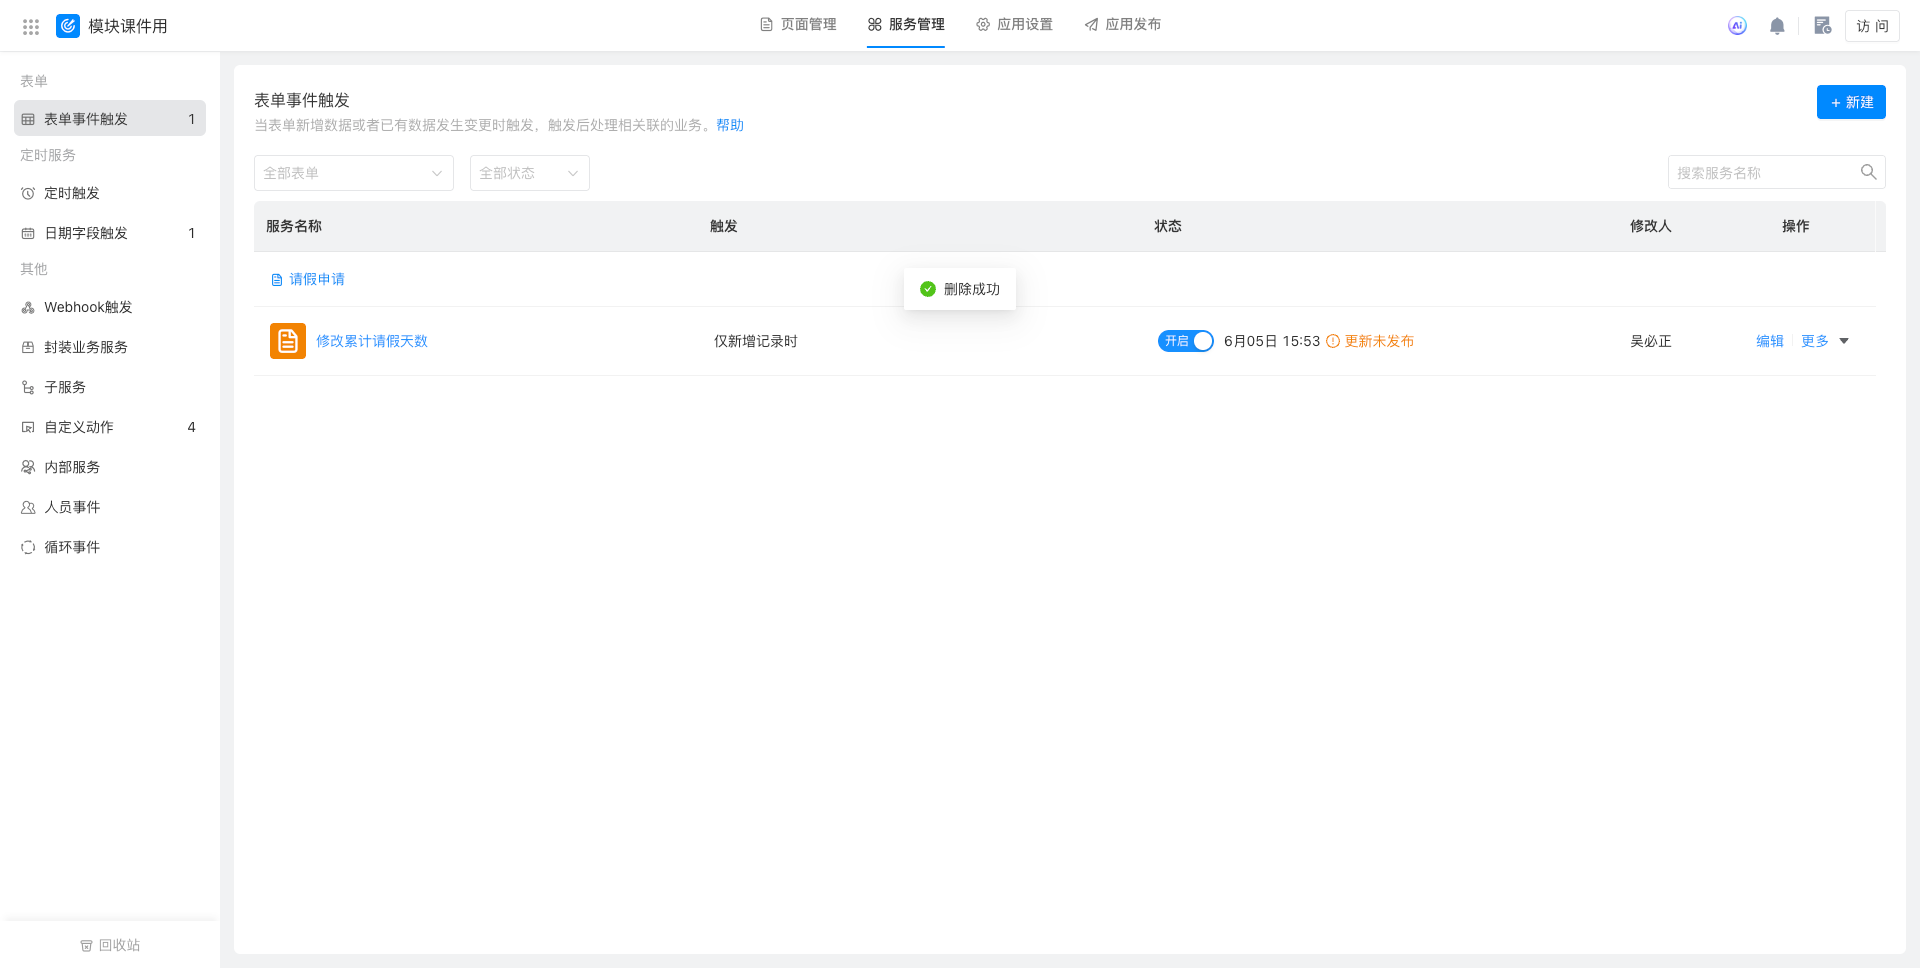Expand the 更多 actions menu
The height and width of the screenshot is (968, 1920).
[x=1824, y=341]
